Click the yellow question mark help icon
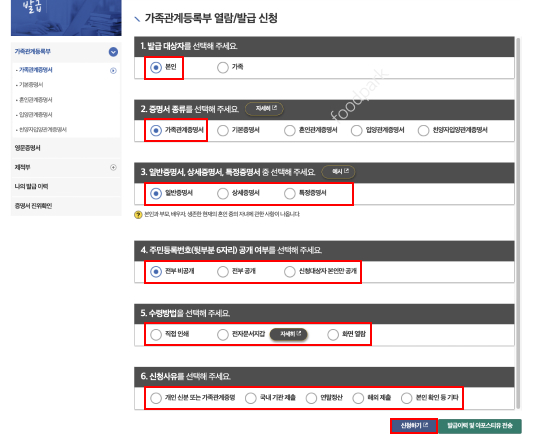This screenshot has height=440, width=558. (138, 215)
